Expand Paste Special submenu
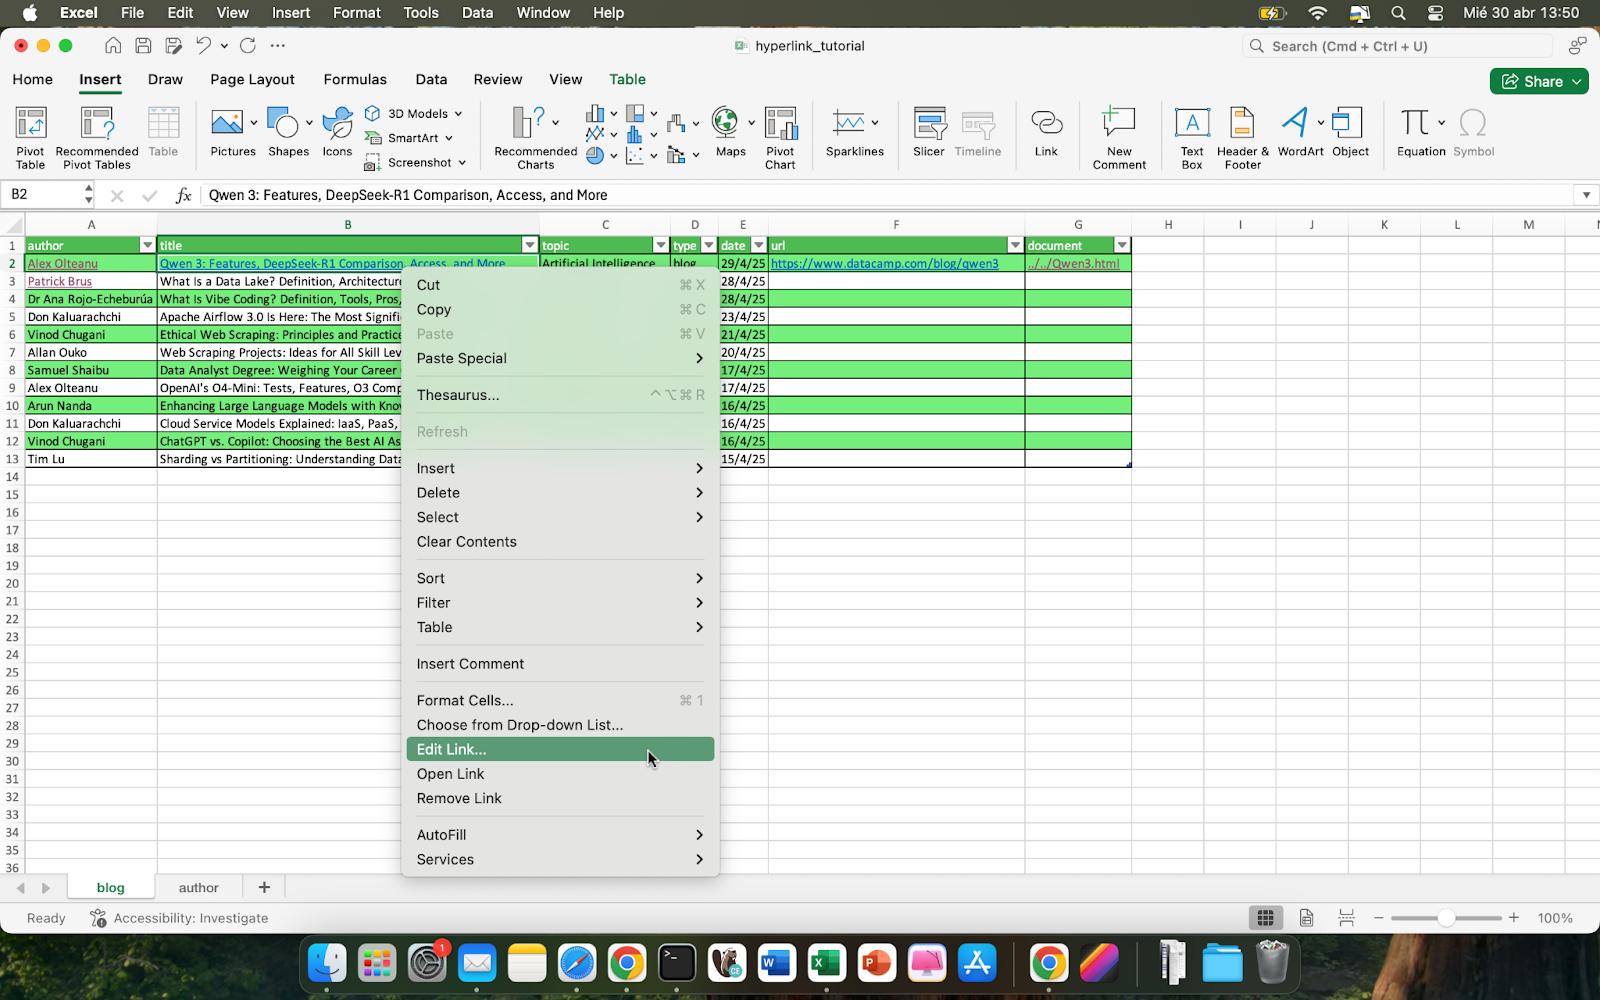1600x1000 pixels. (x=560, y=358)
